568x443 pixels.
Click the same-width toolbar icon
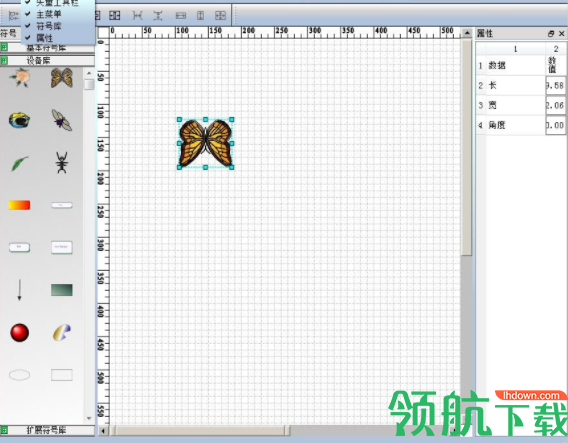click(x=181, y=15)
